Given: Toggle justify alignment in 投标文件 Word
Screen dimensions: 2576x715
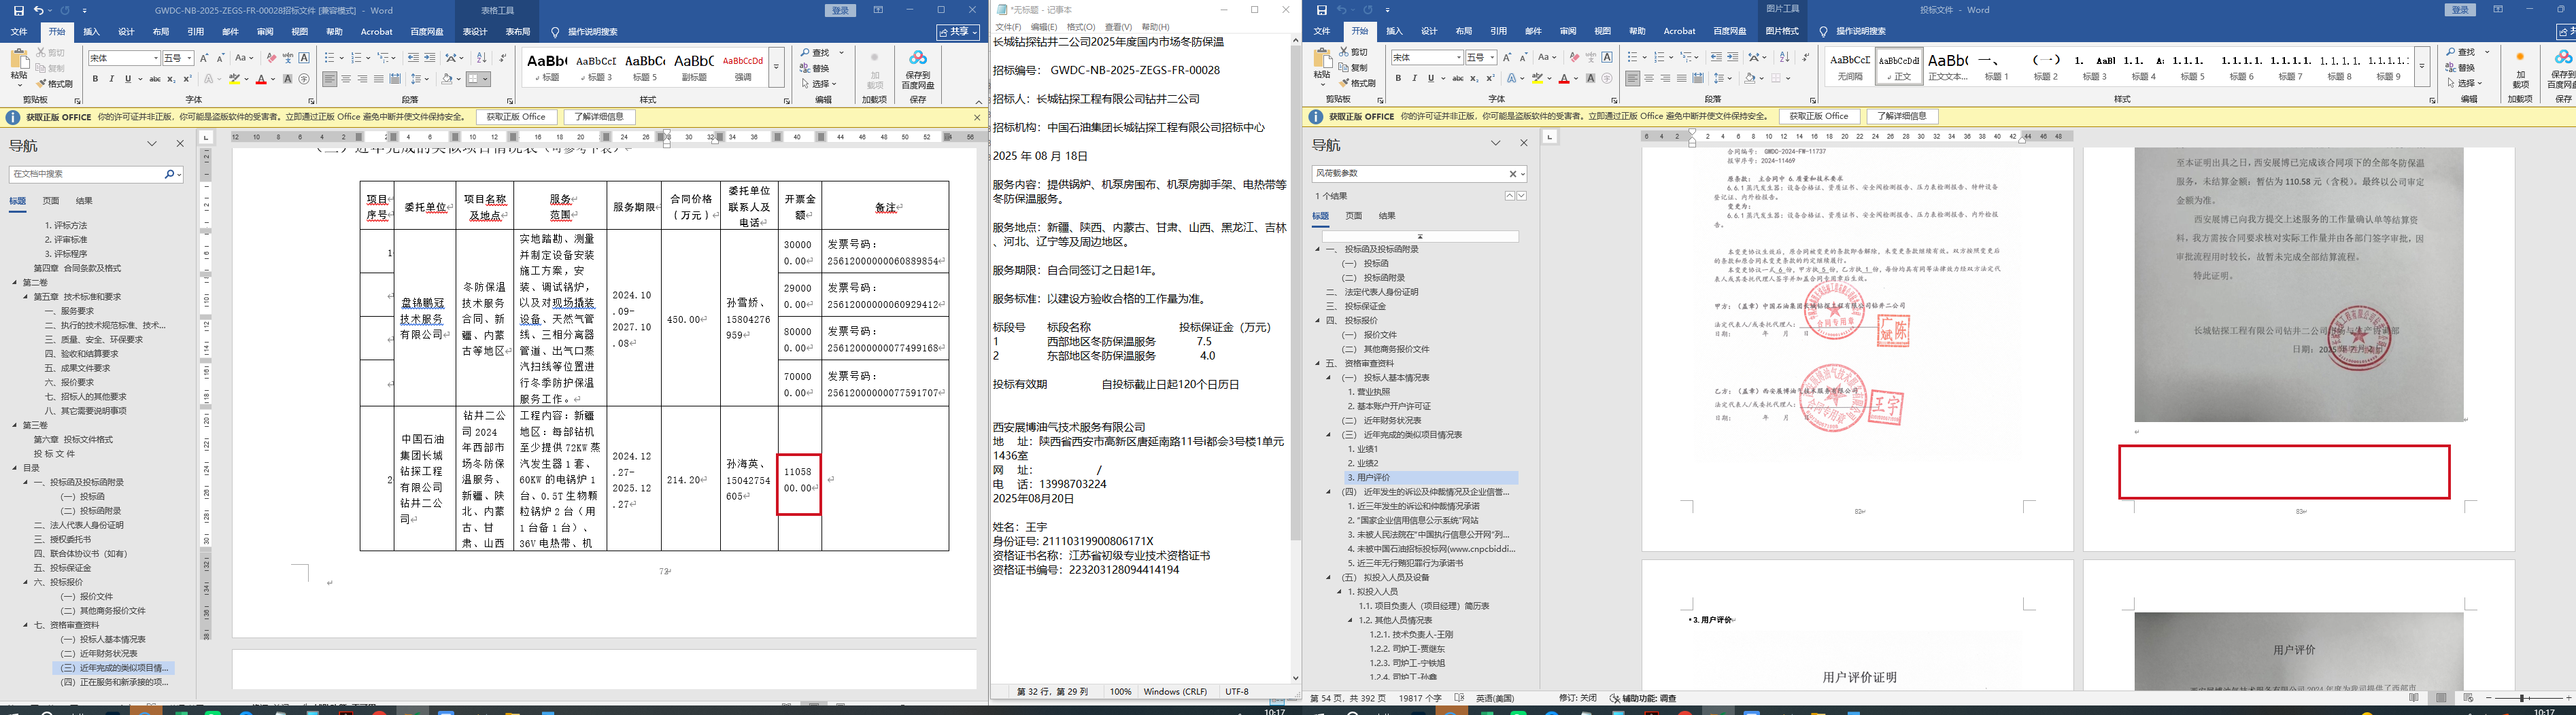Looking at the screenshot, I should pos(1681,79).
